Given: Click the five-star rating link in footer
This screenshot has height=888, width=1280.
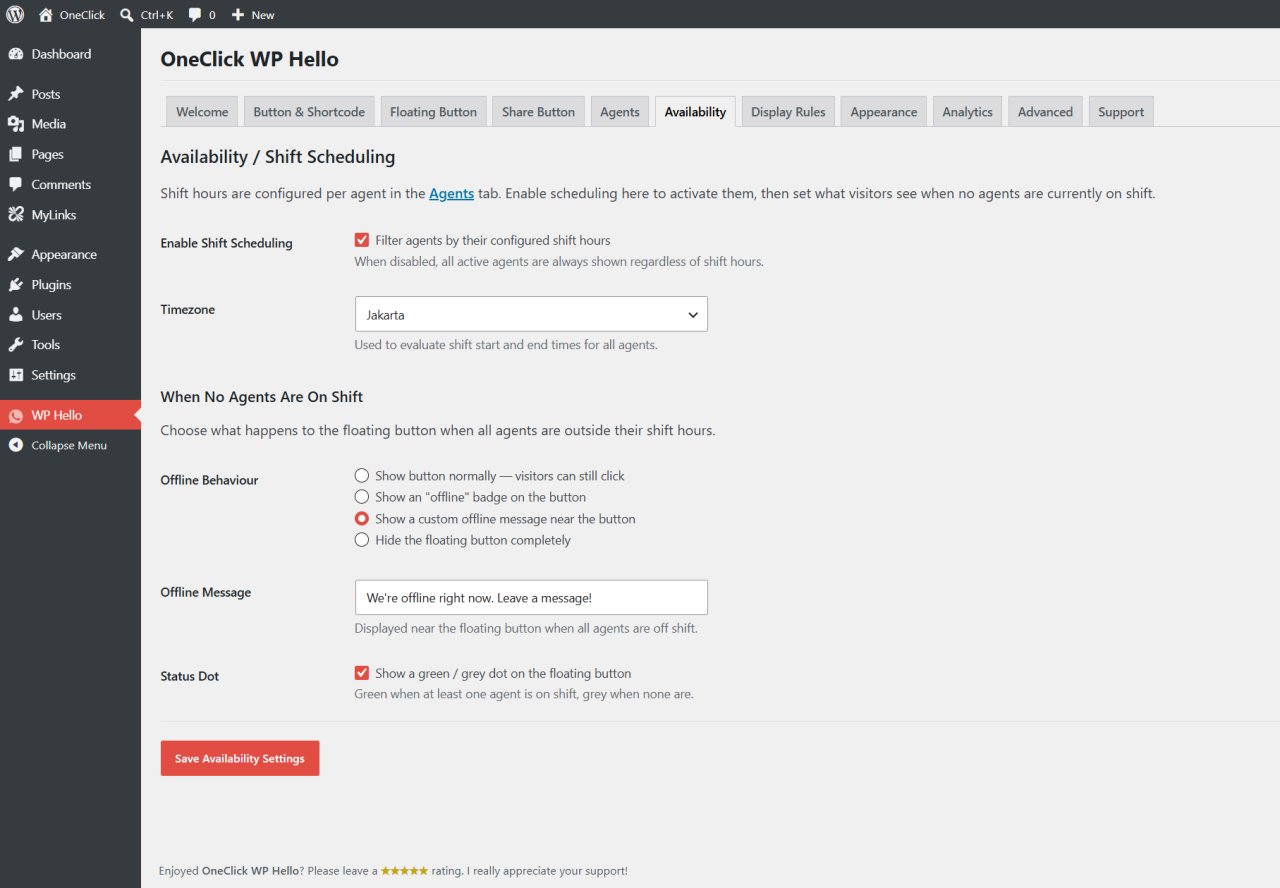Looking at the screenshot, I should 405,871.
